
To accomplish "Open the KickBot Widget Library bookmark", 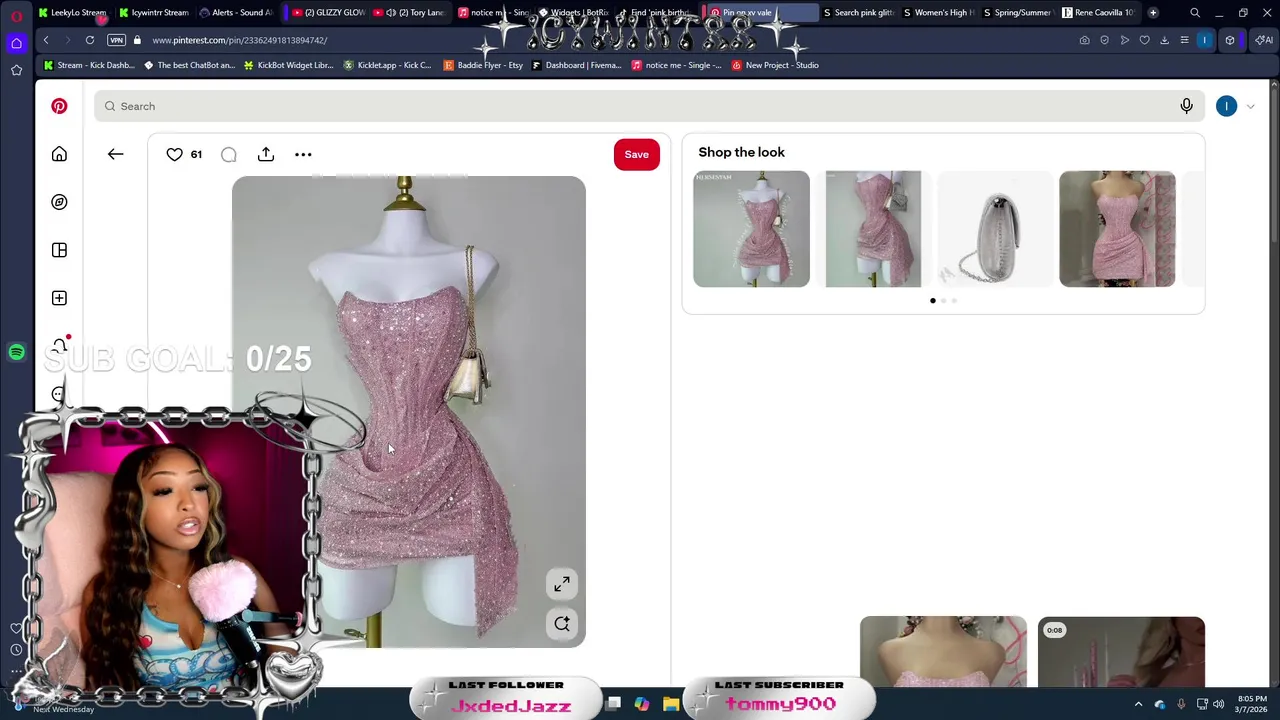I will (288, 65).
